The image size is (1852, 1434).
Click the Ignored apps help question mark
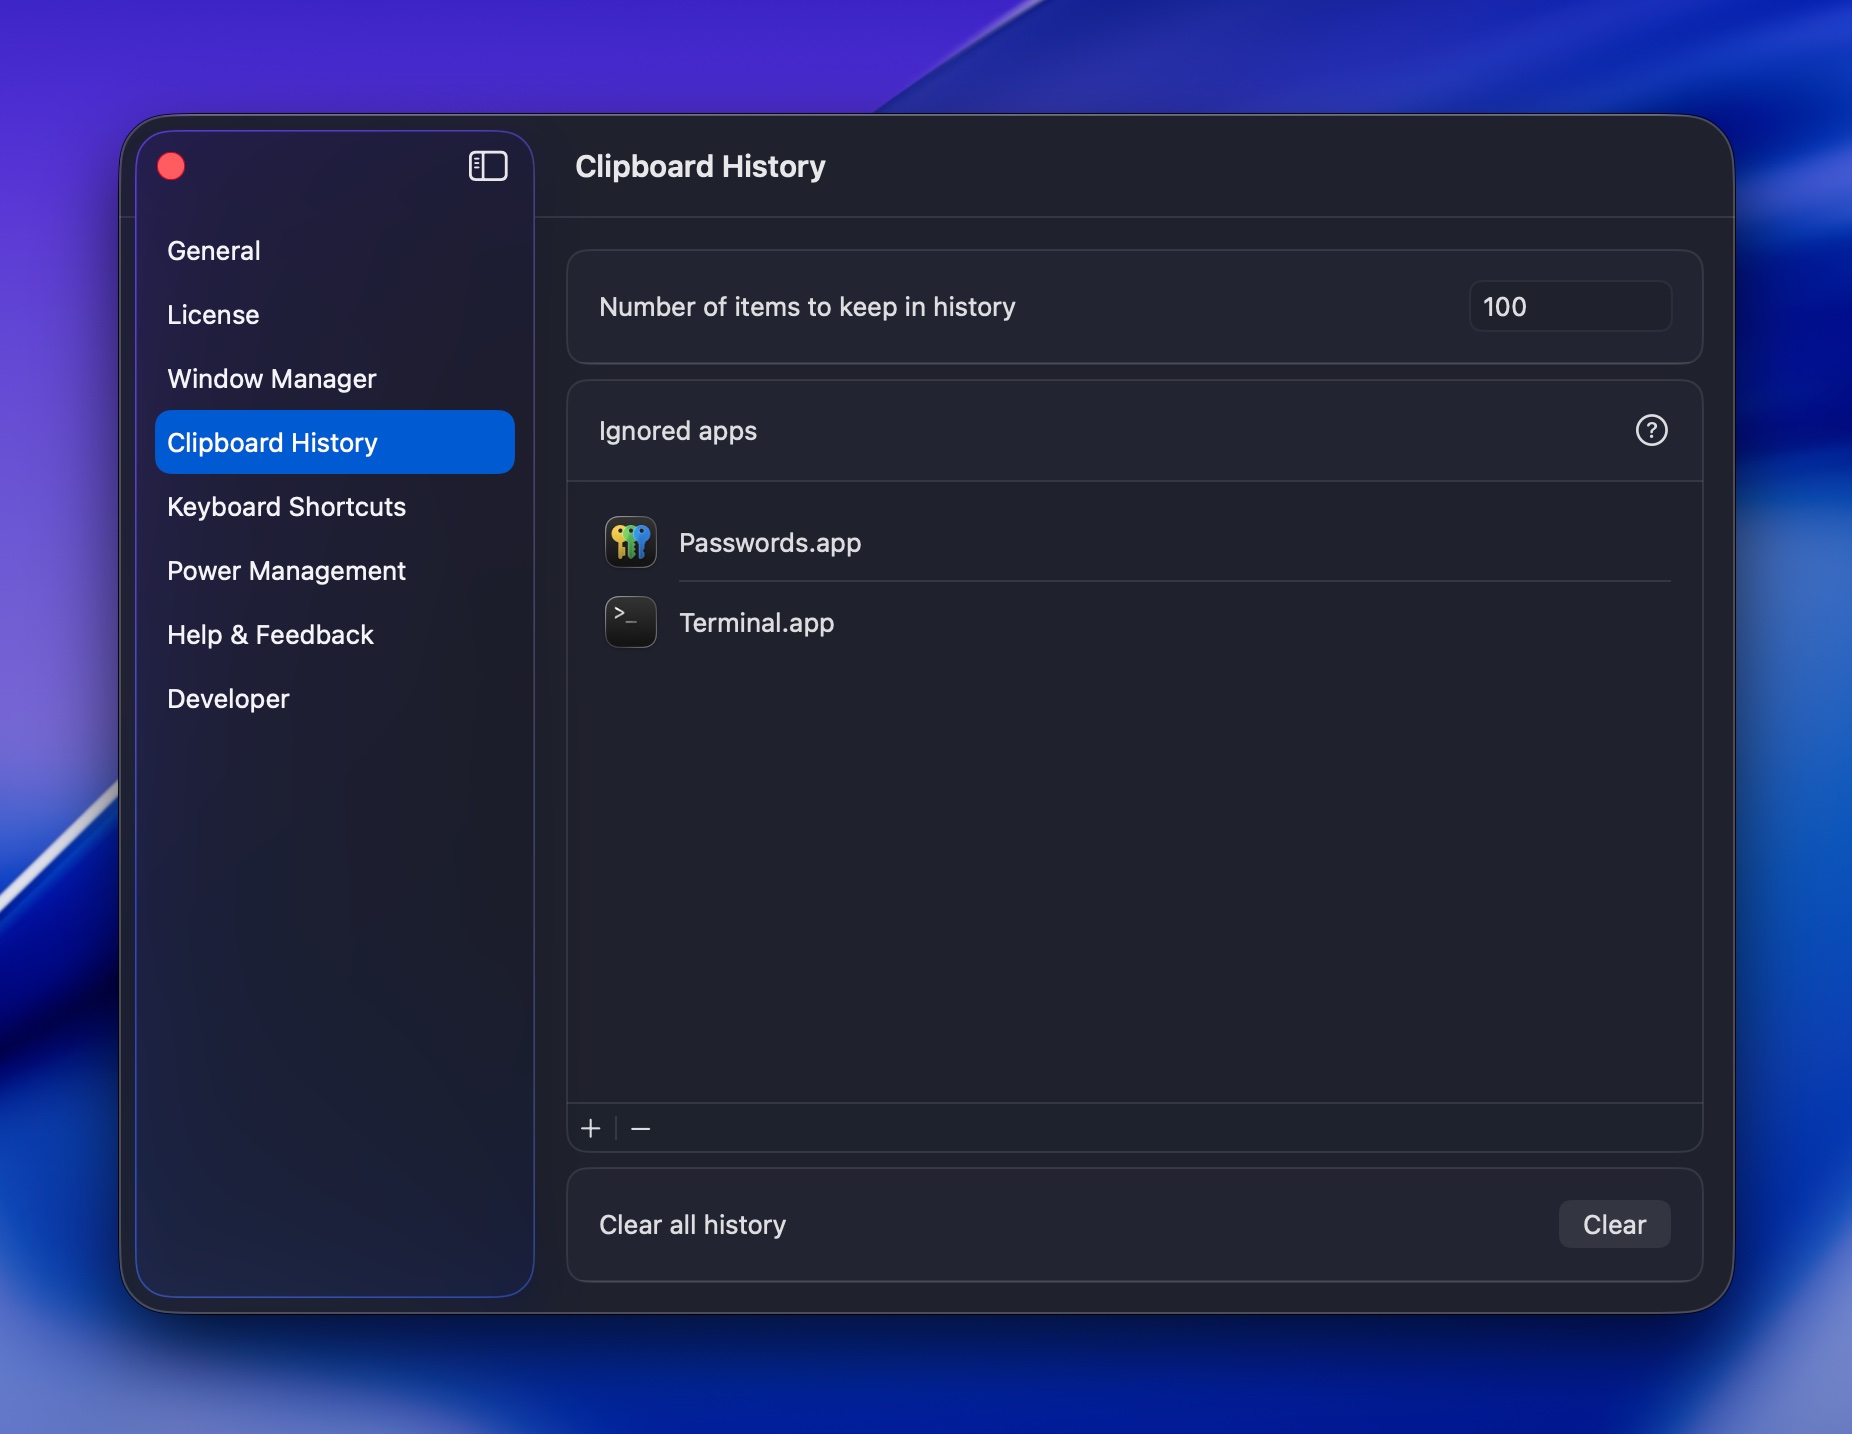coord(1651,430)
